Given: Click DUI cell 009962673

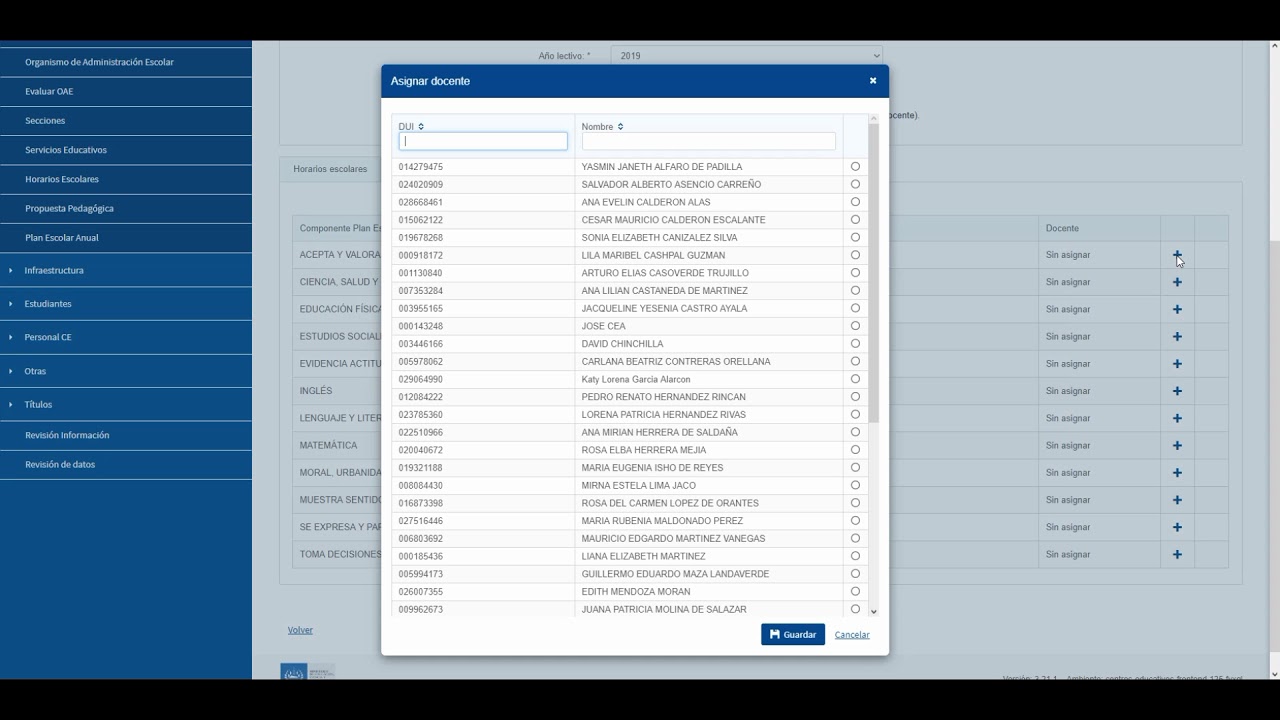Looking at the screenshot, I should coord(420,609).
